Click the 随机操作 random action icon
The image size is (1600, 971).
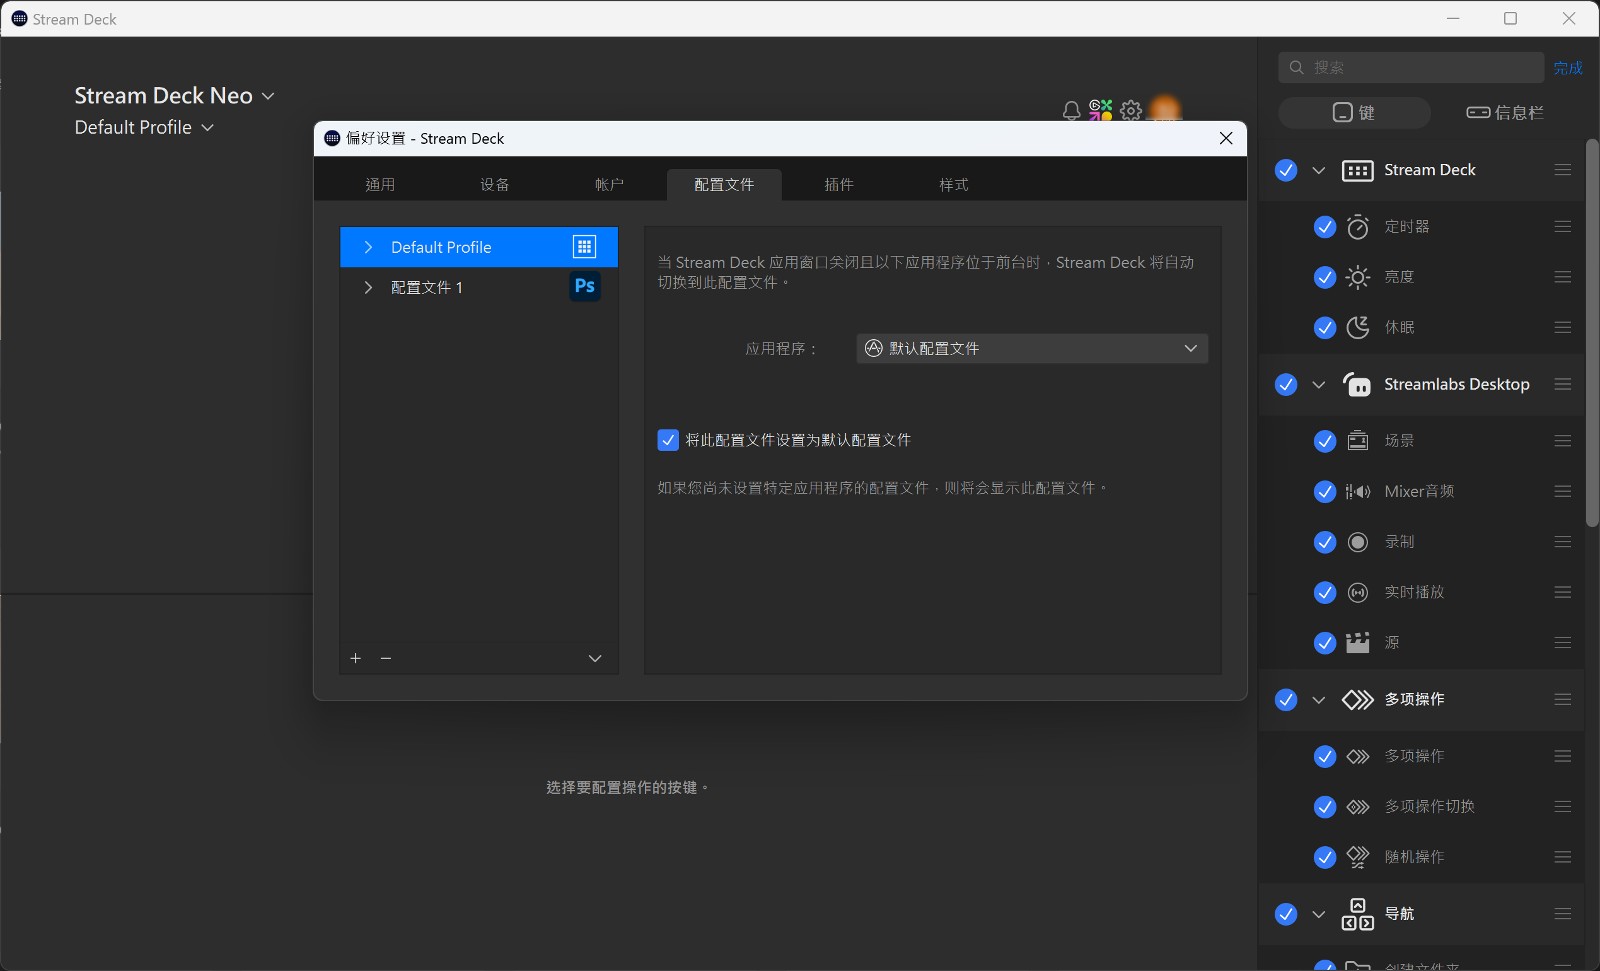[x=1358, y=857]
